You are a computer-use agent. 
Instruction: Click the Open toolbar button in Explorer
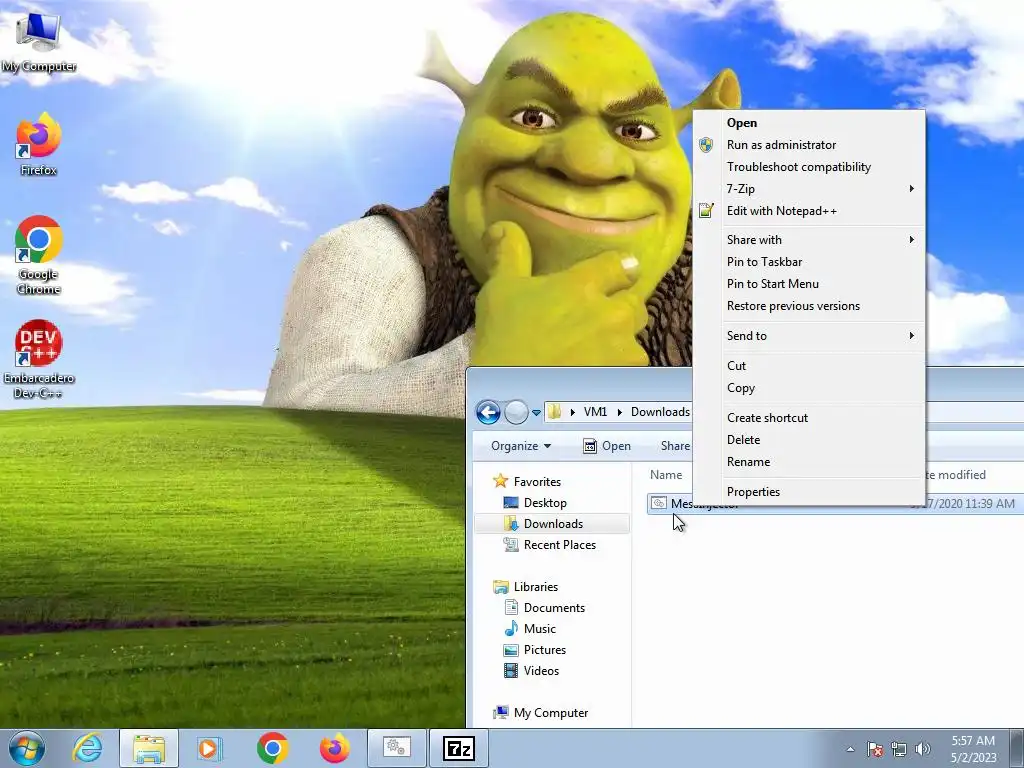(607, 445)
